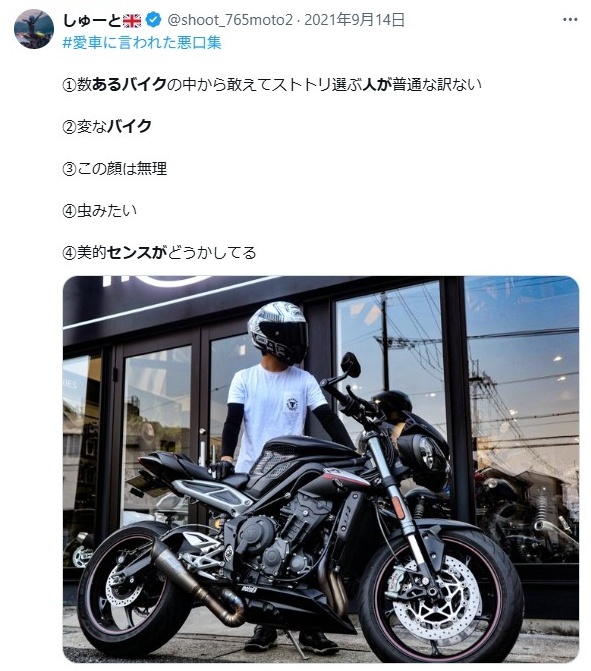
Task: Open the tweet via 2021年9月14日 date
Action: (354, 20)
